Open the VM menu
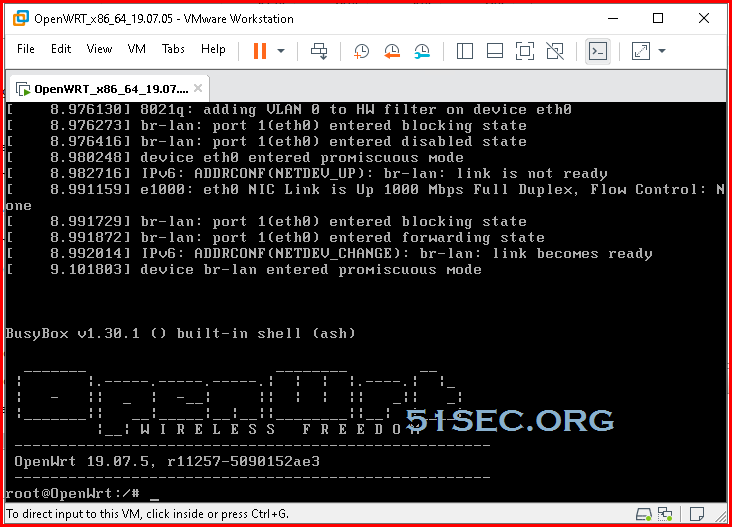The image size is (732, 527). (x=136, y=49)
